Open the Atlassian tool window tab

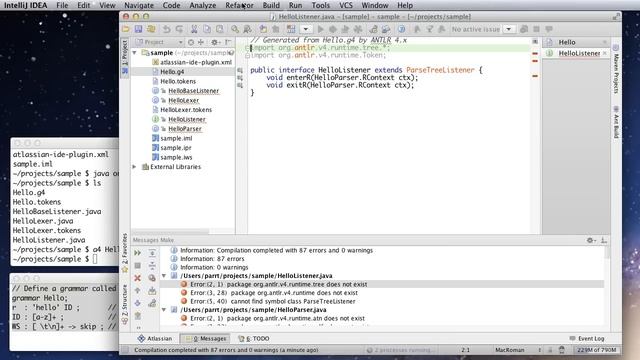(155, 338)
